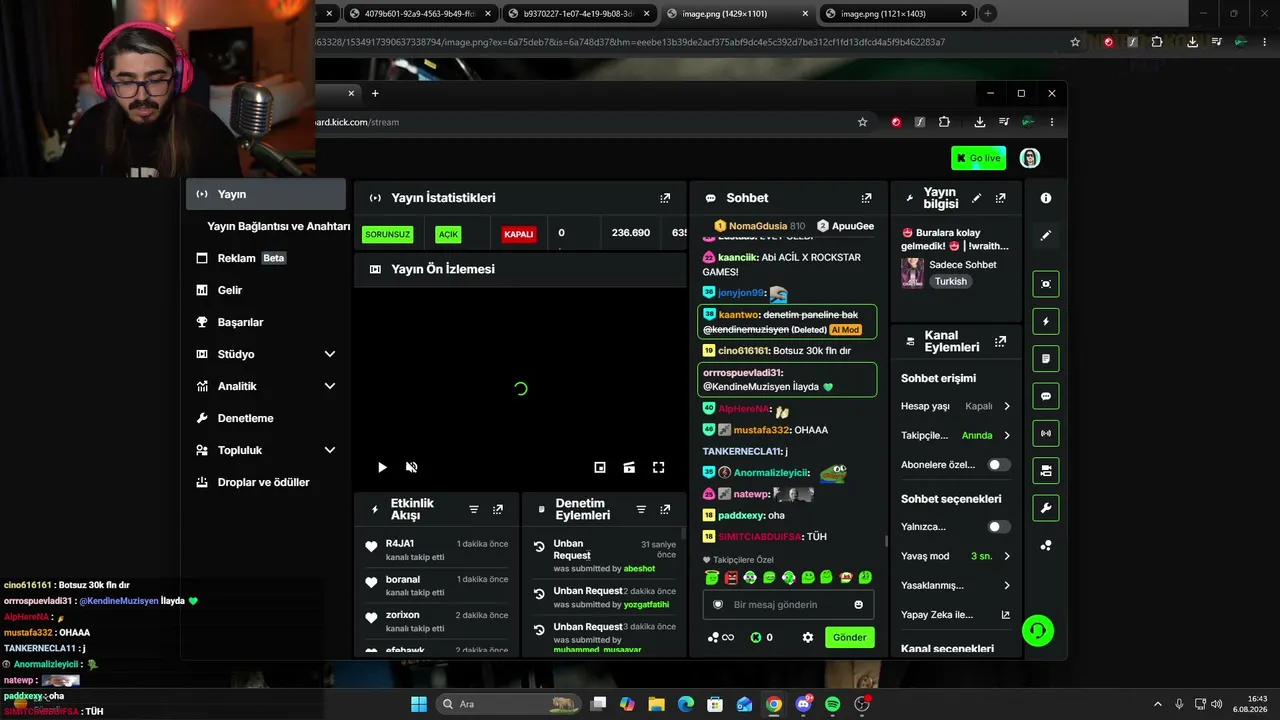This screenshot has width=1280, height=720.
Task: Open Başarılar in the sidebar
Action: point(266,322)
